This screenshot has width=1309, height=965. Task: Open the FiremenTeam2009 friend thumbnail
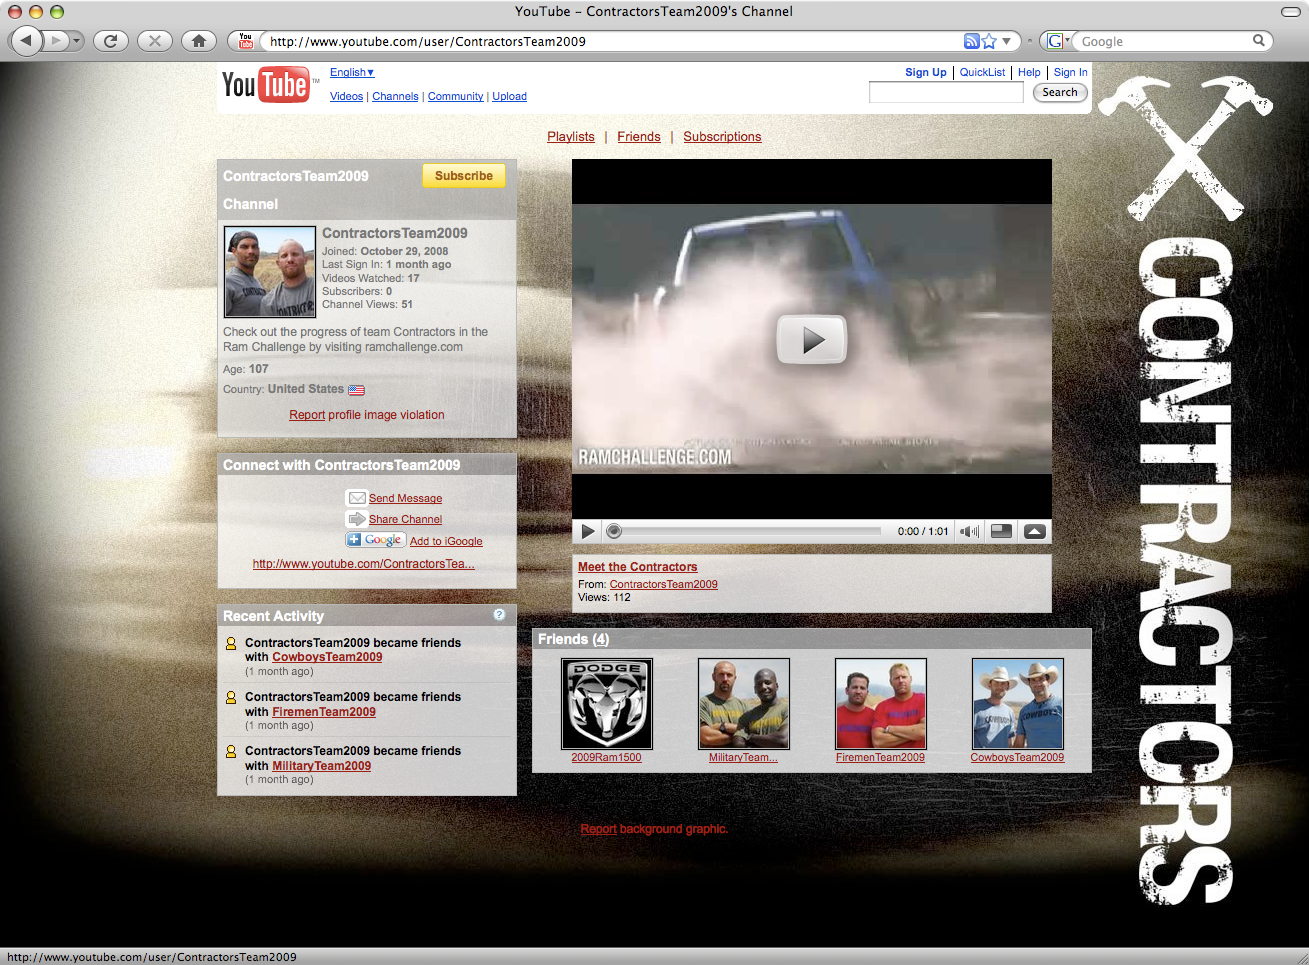[x=881, y=703]
